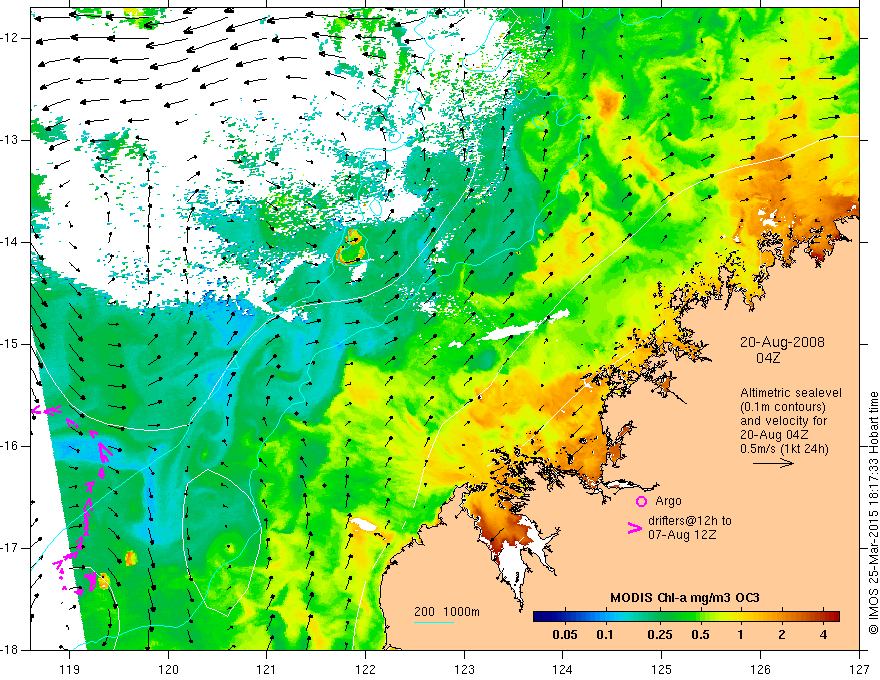Screen dimensions: 880x680
Task: Click the longitude axis label '120'
Action: [168, 669]
